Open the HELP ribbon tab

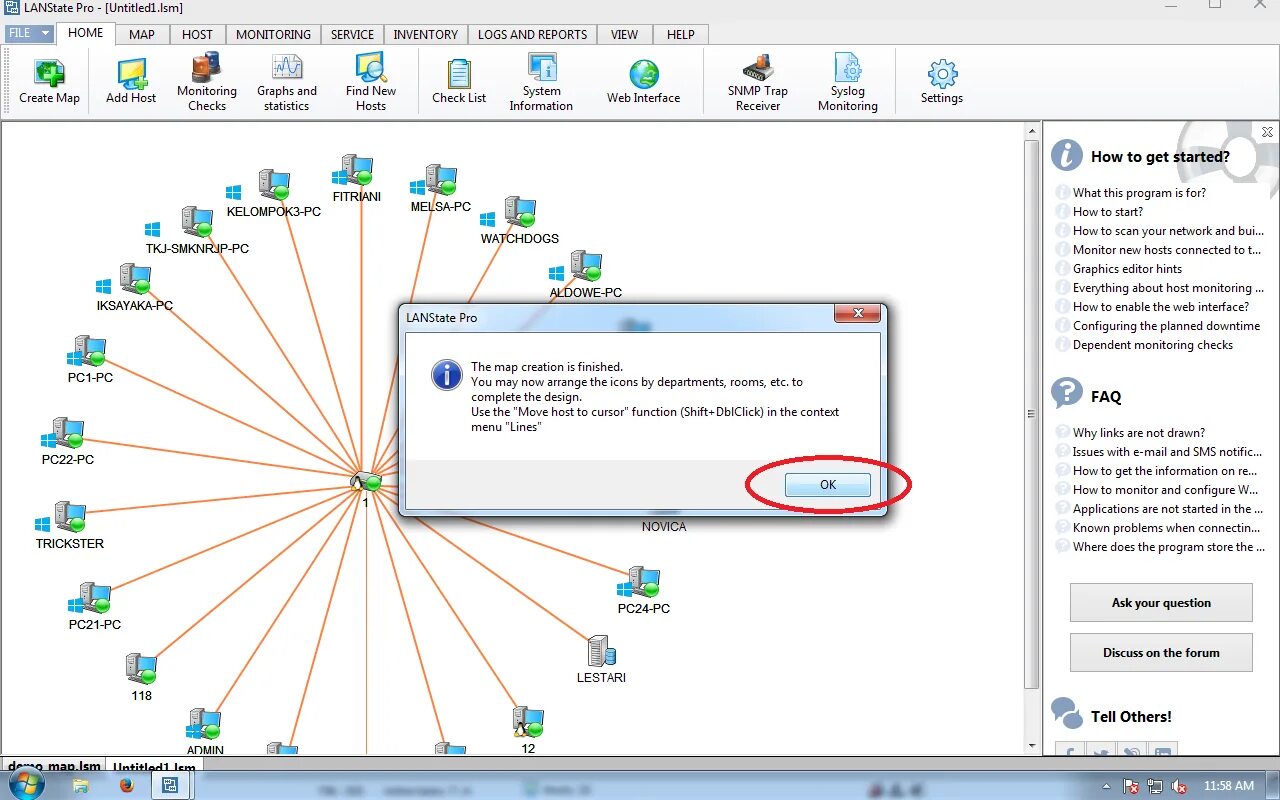(x=680, y=34)
